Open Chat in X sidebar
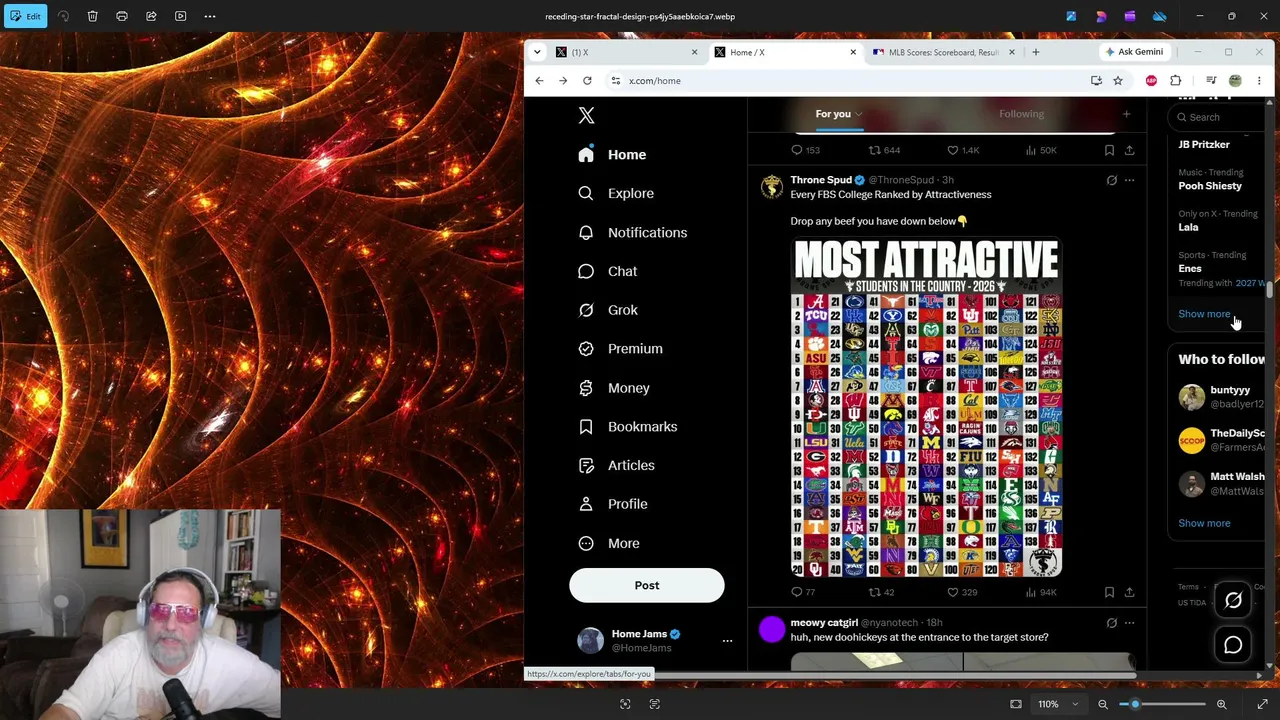 coord(608,271)
